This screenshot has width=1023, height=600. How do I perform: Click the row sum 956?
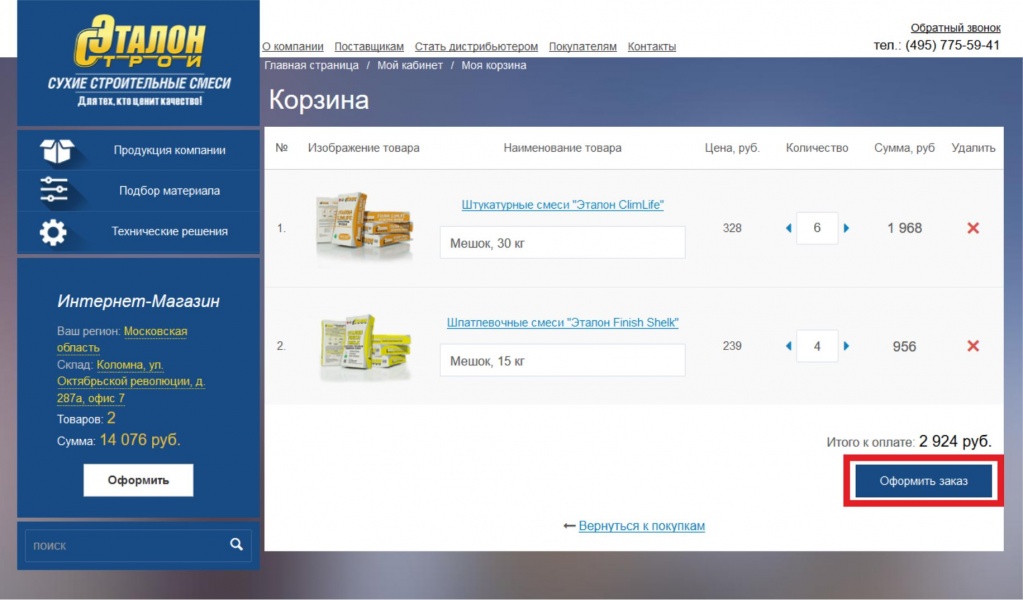(x=904, y=346)
